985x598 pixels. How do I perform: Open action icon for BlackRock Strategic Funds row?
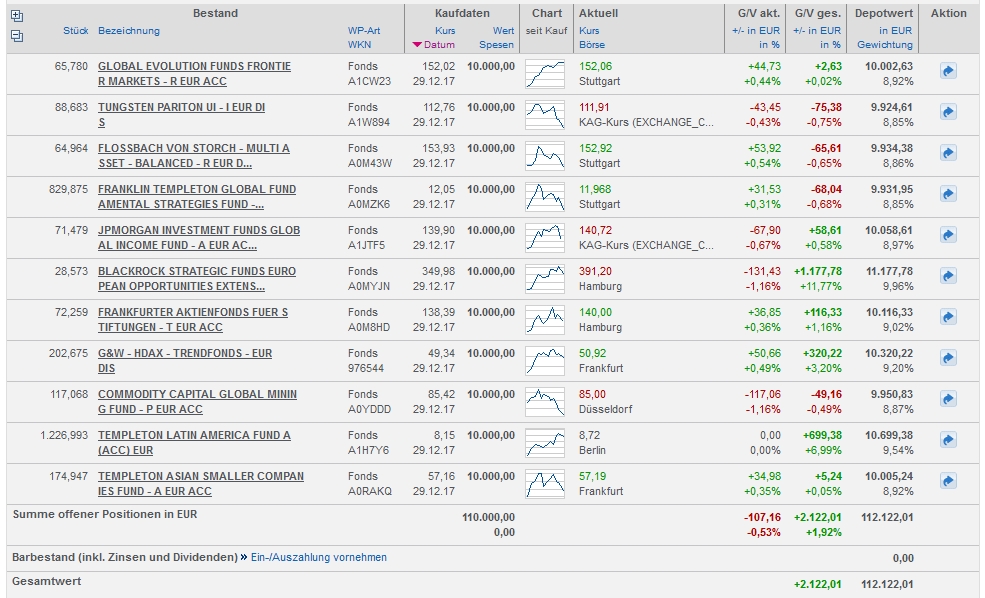pos(948,276)
